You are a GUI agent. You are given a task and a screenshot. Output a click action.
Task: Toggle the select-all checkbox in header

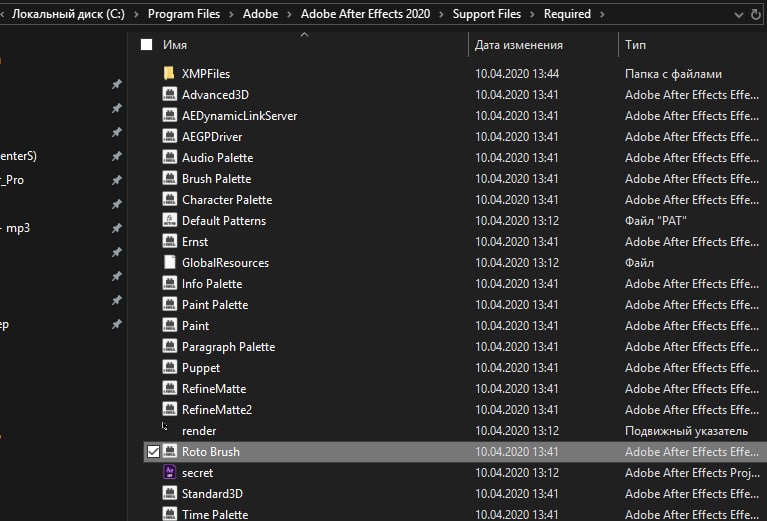[x=146, y=45]
